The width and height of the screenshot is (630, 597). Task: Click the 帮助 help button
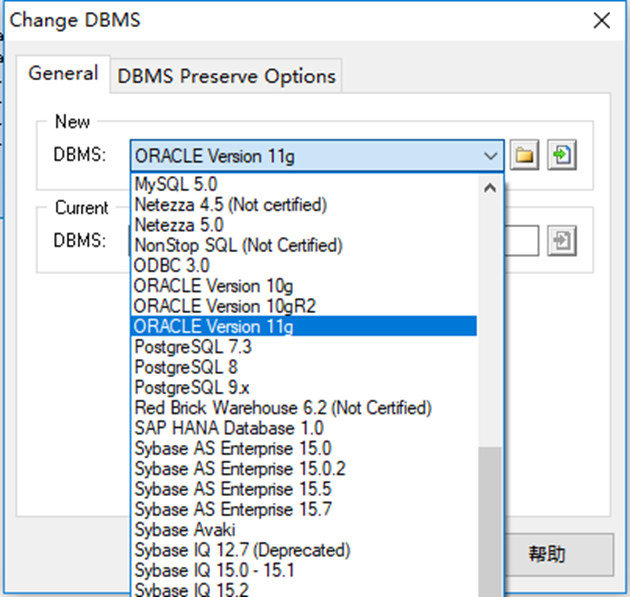[558, 555]
